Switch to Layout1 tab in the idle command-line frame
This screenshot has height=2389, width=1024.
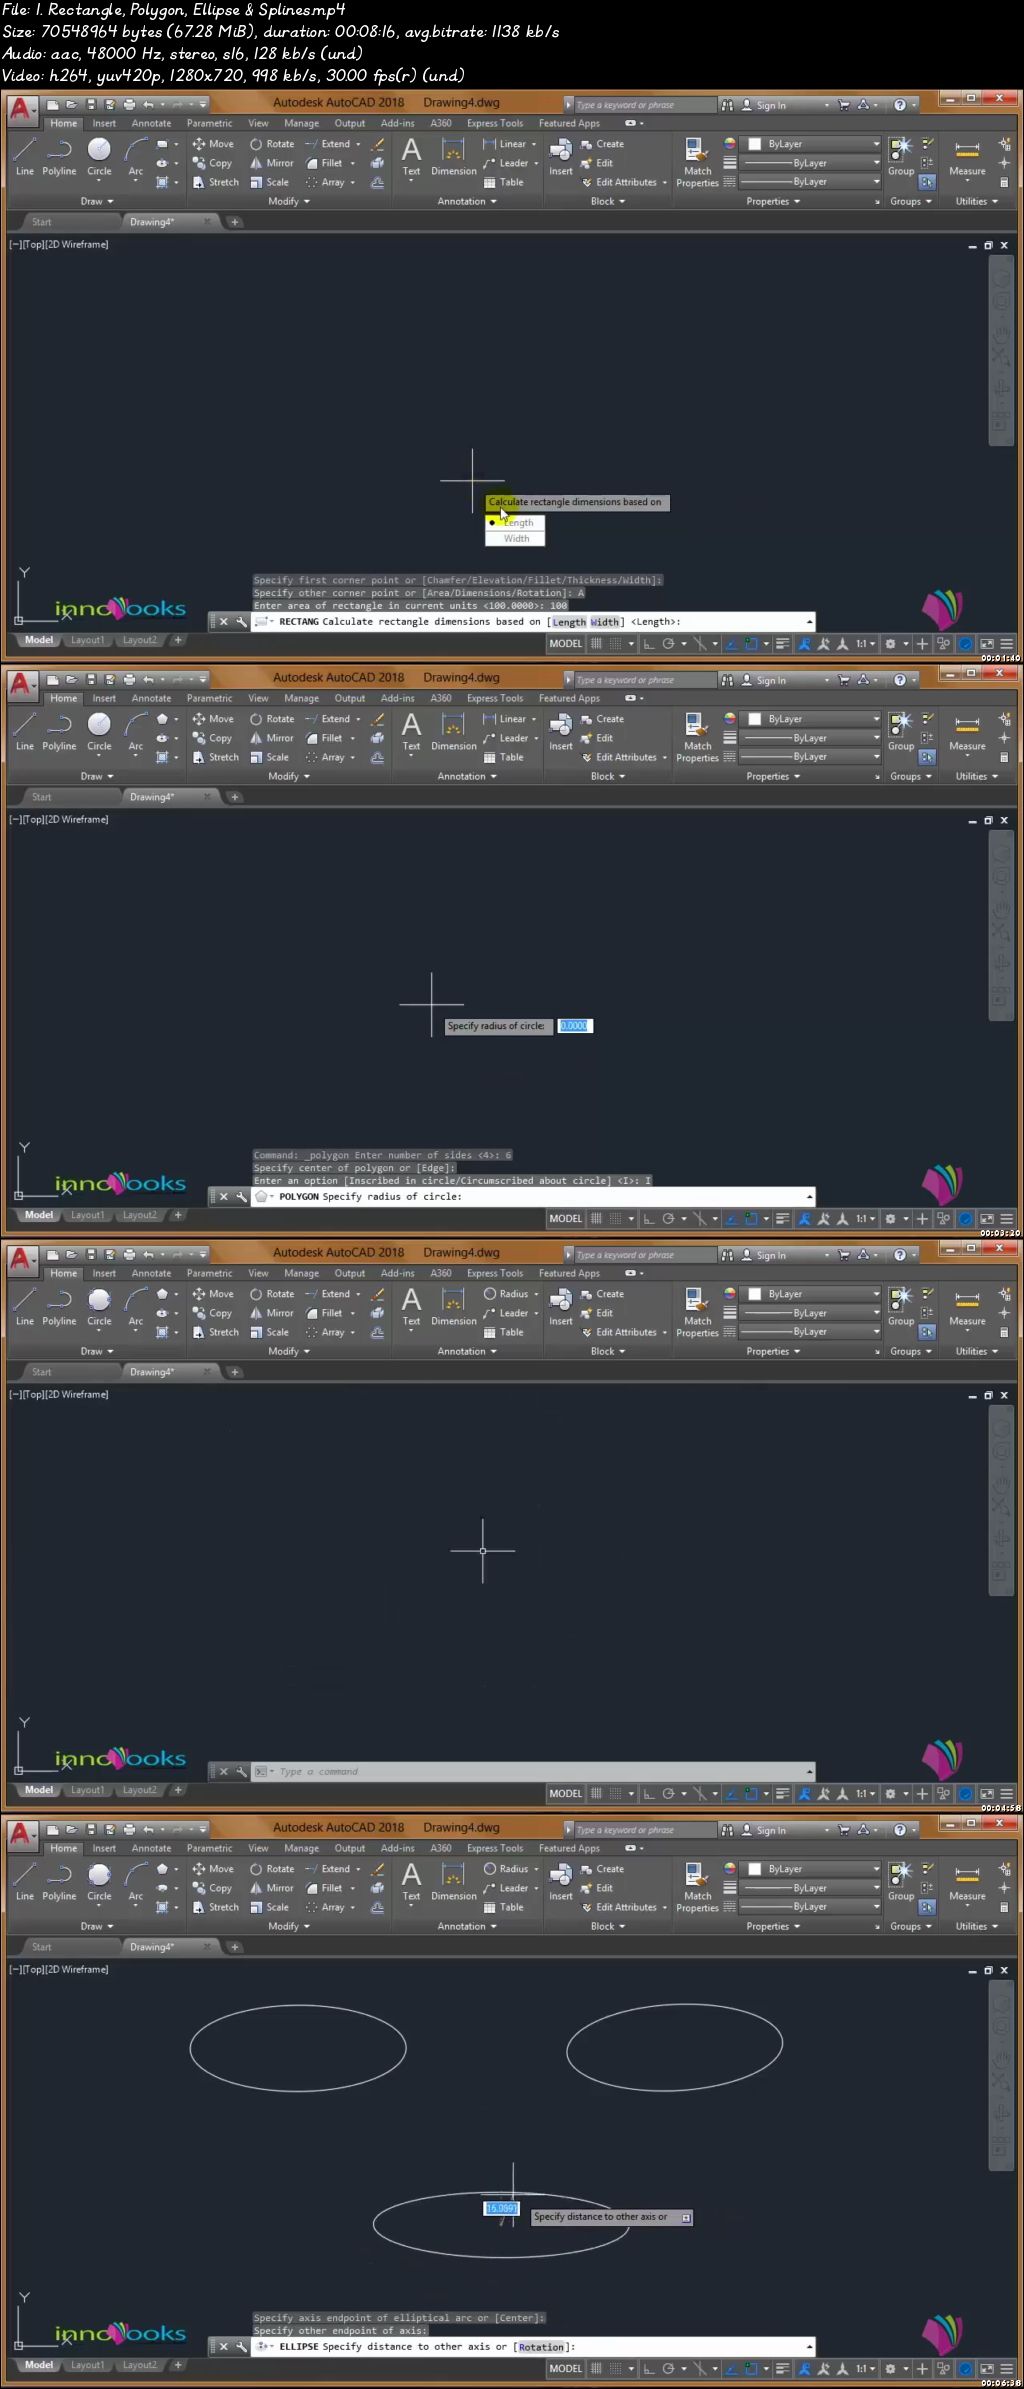click(87, 1790)
